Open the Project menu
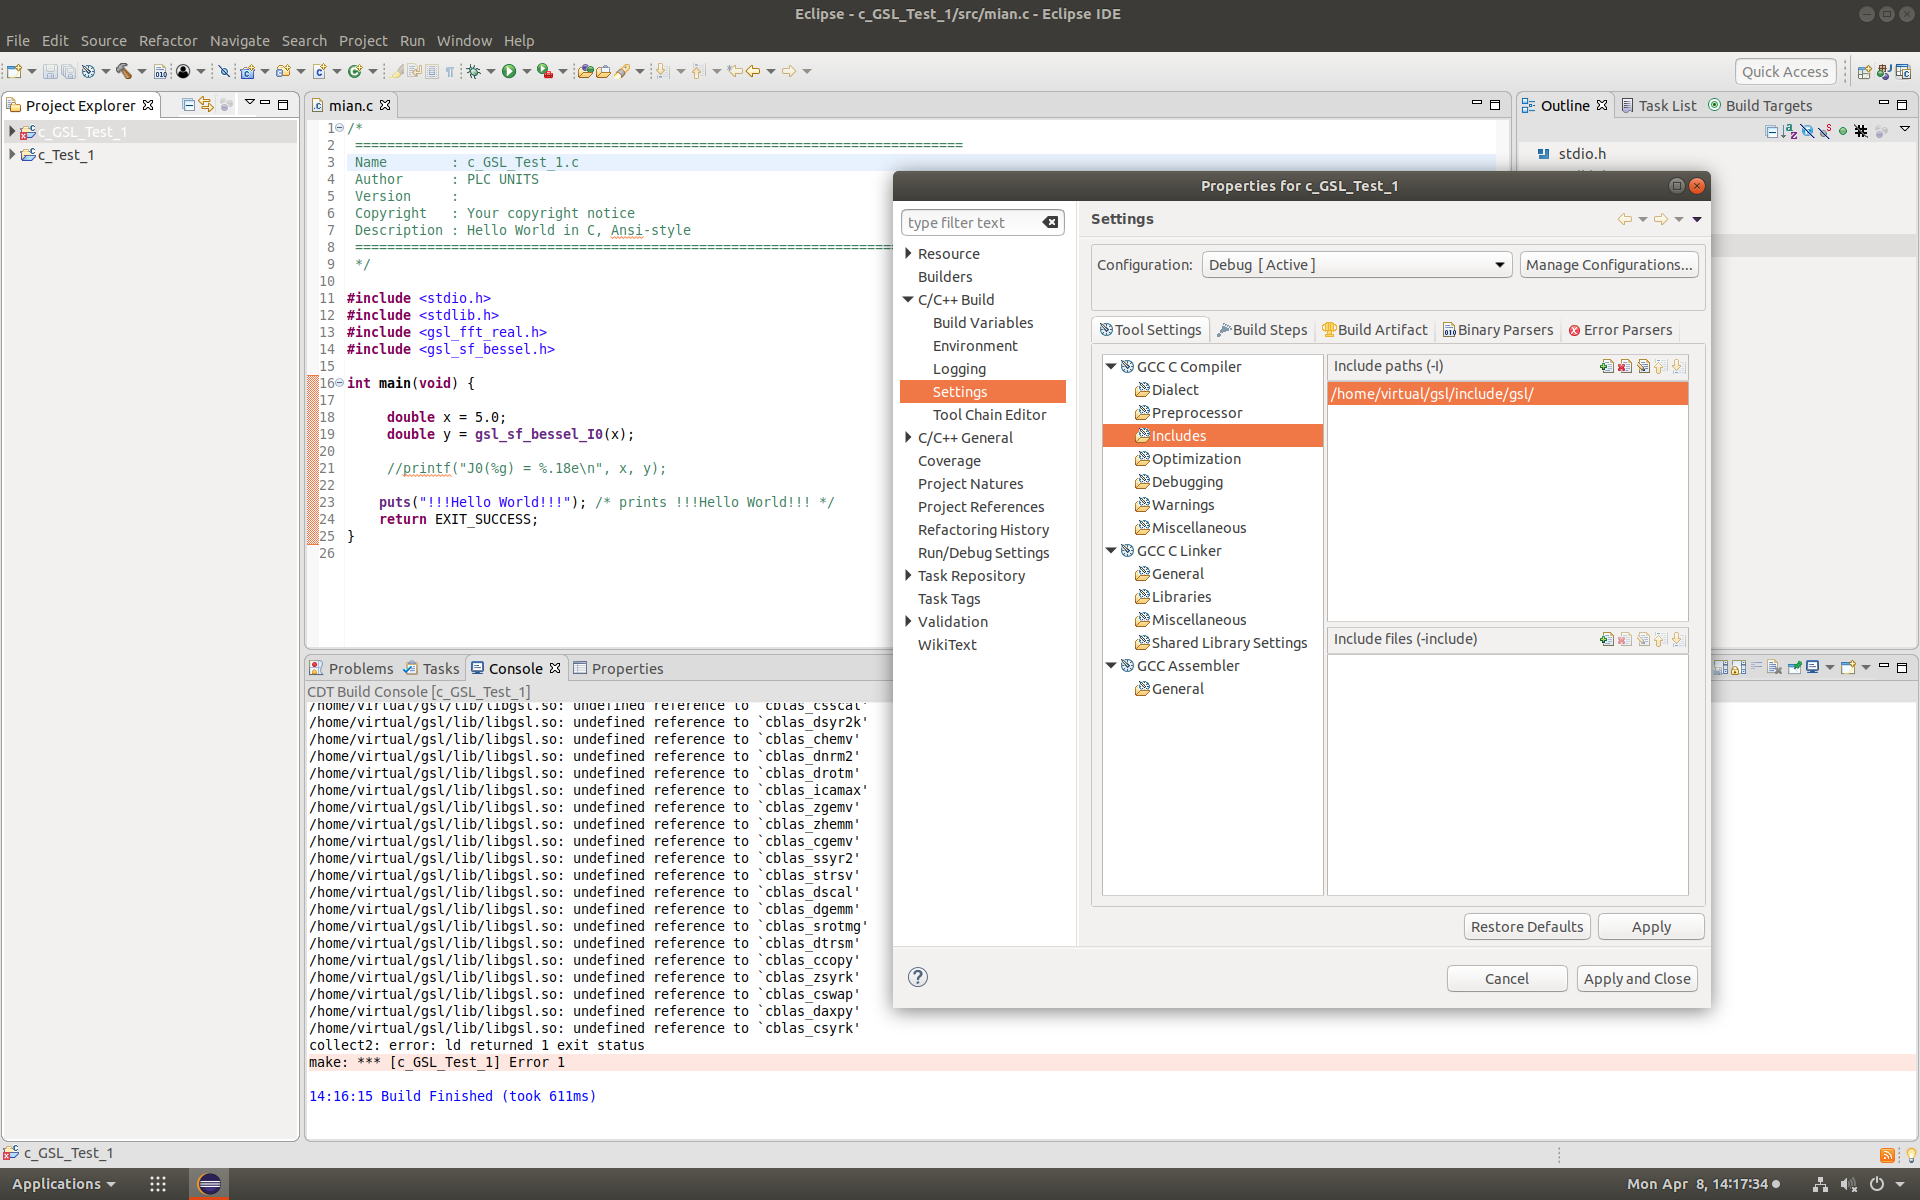The width and height of the screenshot is (1920, 1200). click(x=362, y=41)
